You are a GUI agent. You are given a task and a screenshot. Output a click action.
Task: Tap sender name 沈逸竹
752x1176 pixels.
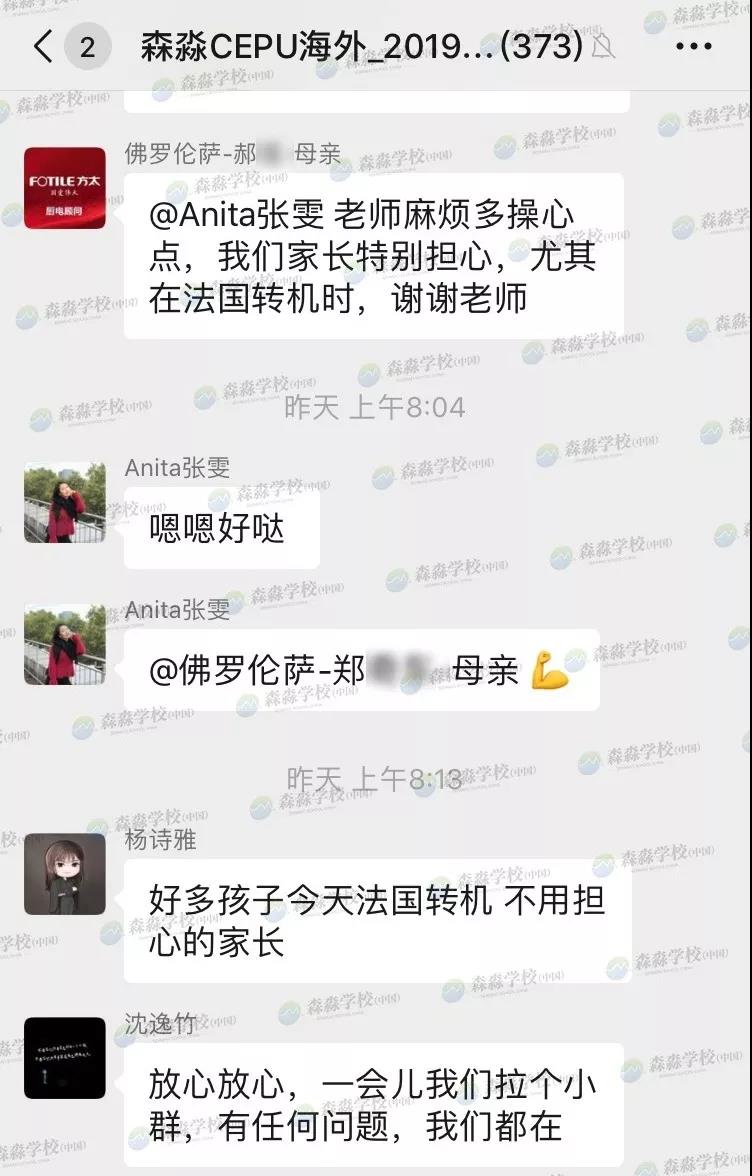point(160,1024)
